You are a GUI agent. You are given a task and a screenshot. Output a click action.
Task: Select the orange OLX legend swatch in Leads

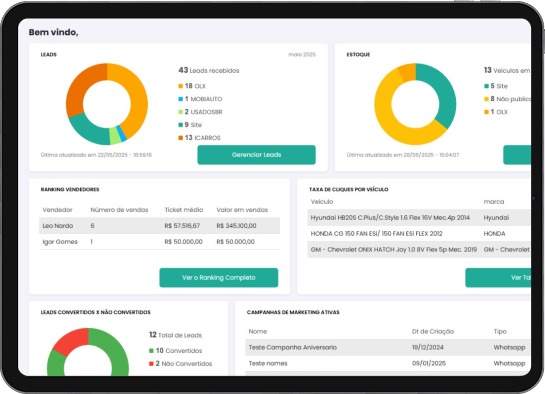pos(180,86)
